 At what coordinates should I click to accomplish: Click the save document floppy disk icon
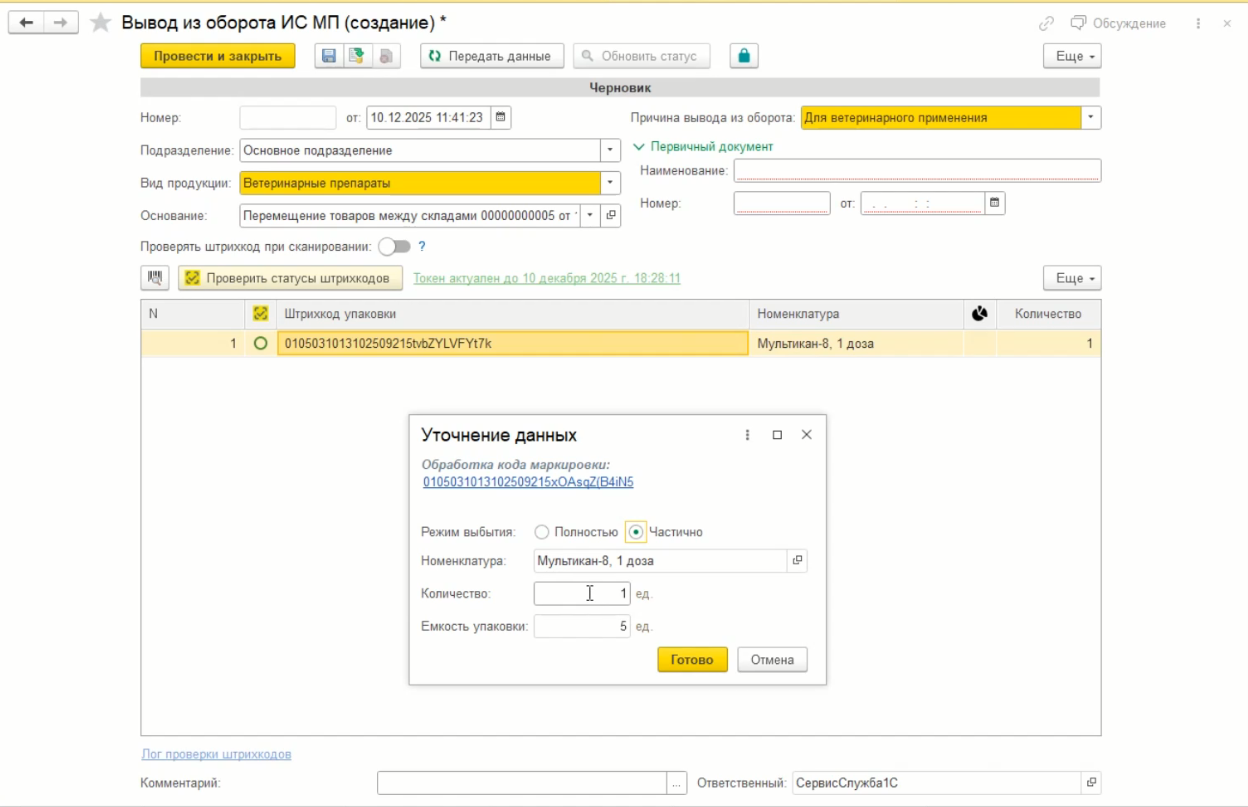pos(328,56)
